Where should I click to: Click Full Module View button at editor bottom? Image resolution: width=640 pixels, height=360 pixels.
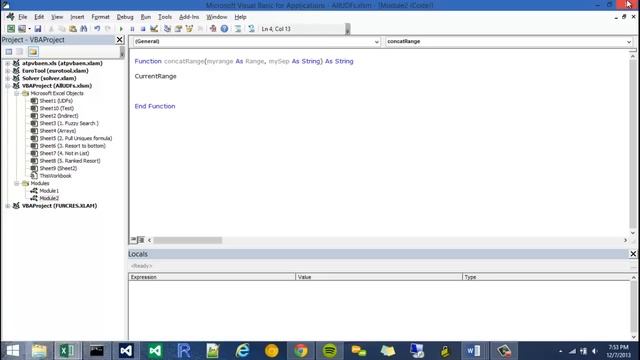(141, 240)
